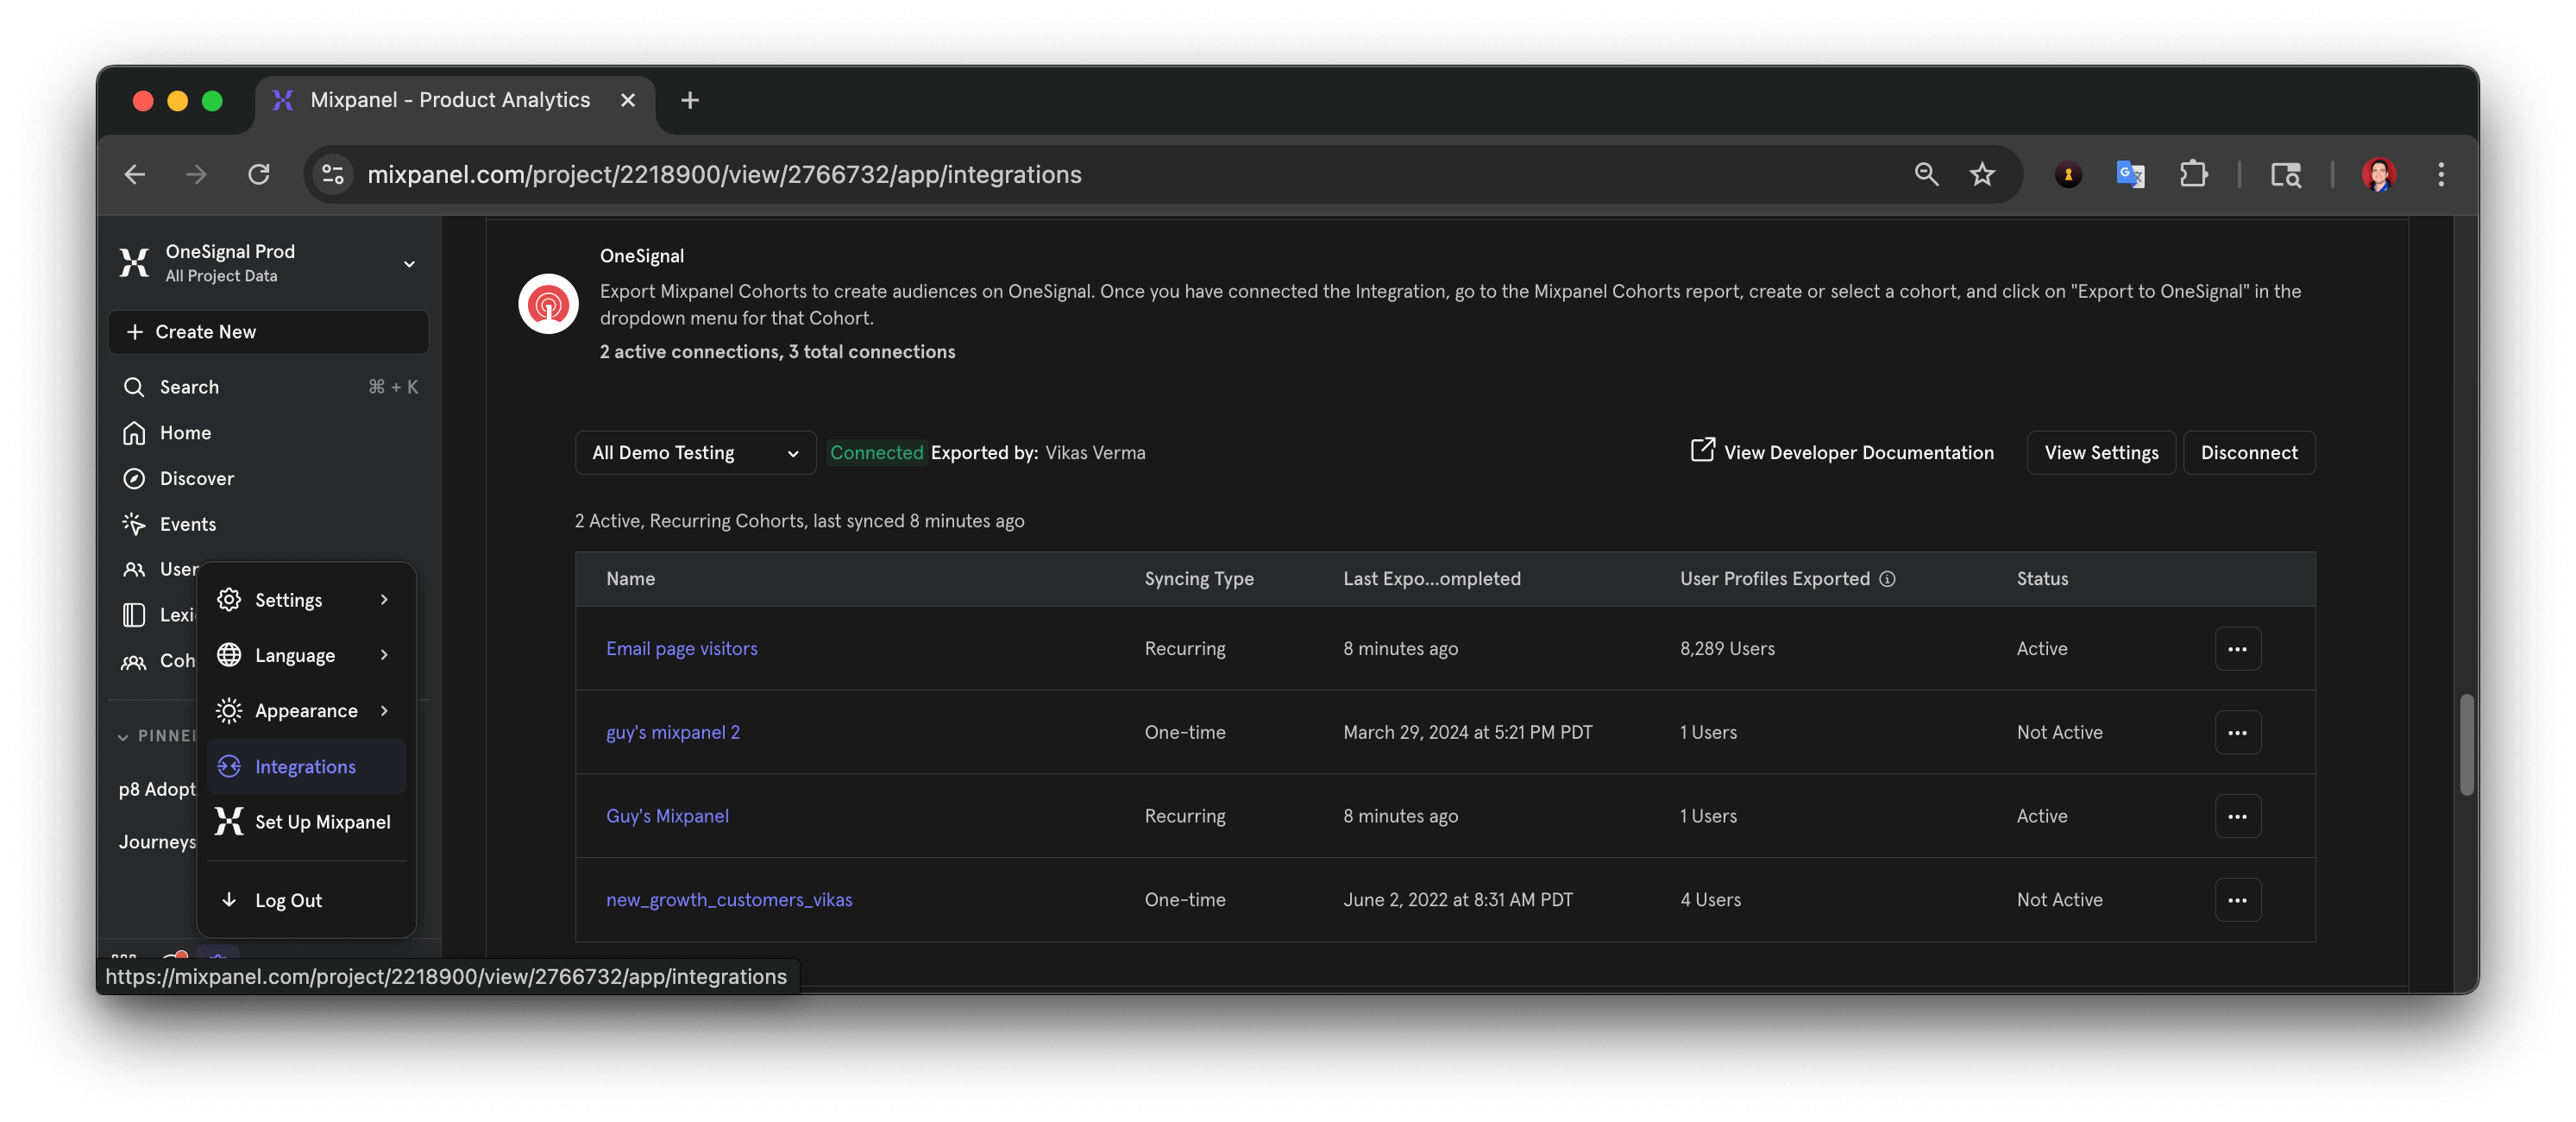Screen dimensions: 2576x1122
Task: Click the Last Expo...ompleted column header
Action: coord(1431,579)
